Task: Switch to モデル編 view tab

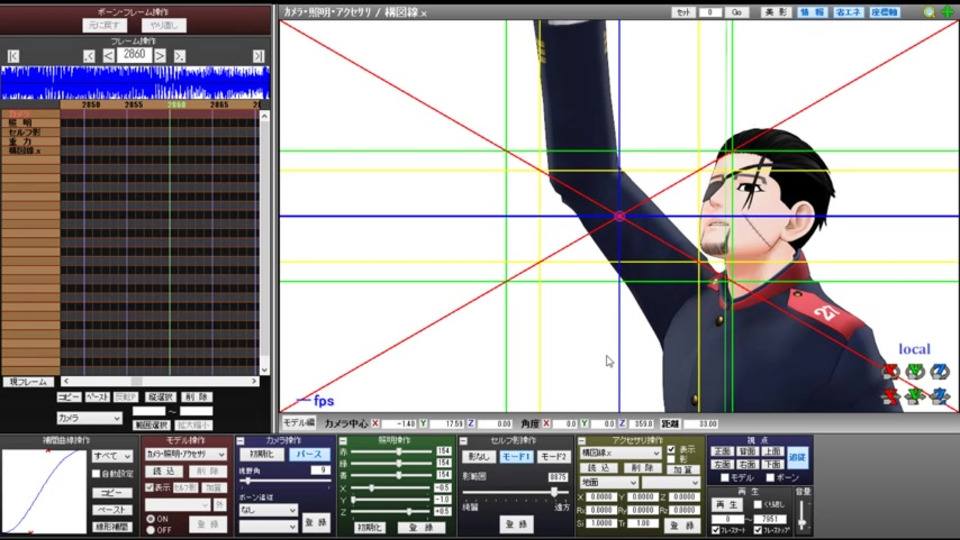Action: [x=299, y=423]
